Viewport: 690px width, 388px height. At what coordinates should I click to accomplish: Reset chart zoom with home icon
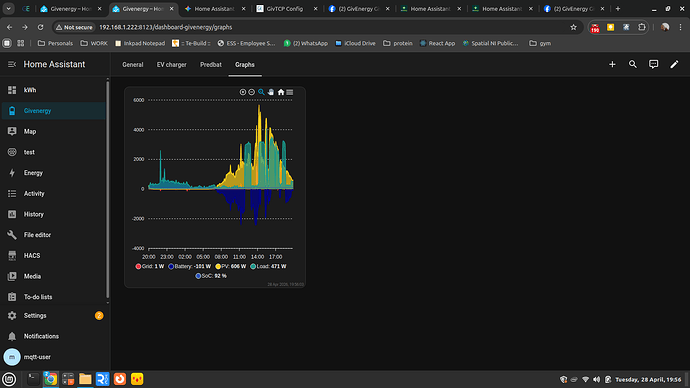pyautogui.click(x=281, y=92)
